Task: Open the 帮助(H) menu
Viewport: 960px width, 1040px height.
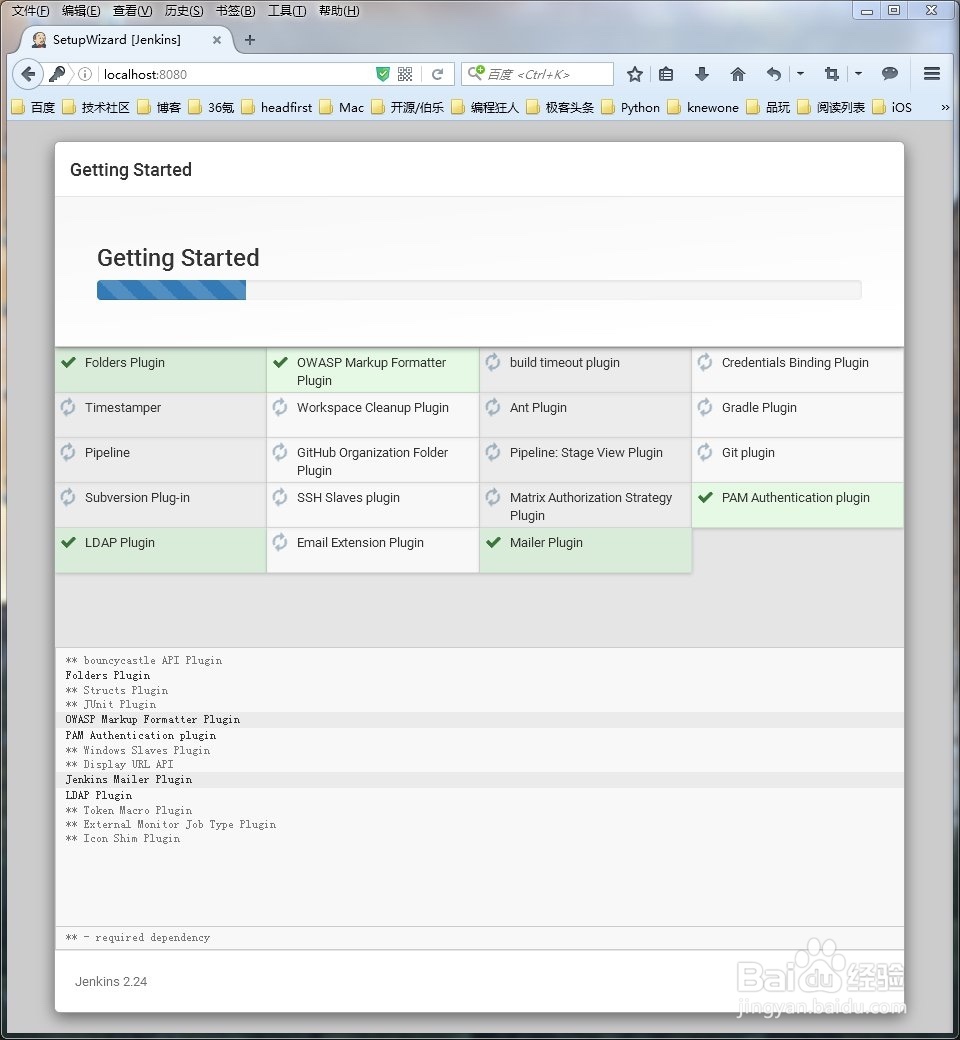Action: [339, 11]
